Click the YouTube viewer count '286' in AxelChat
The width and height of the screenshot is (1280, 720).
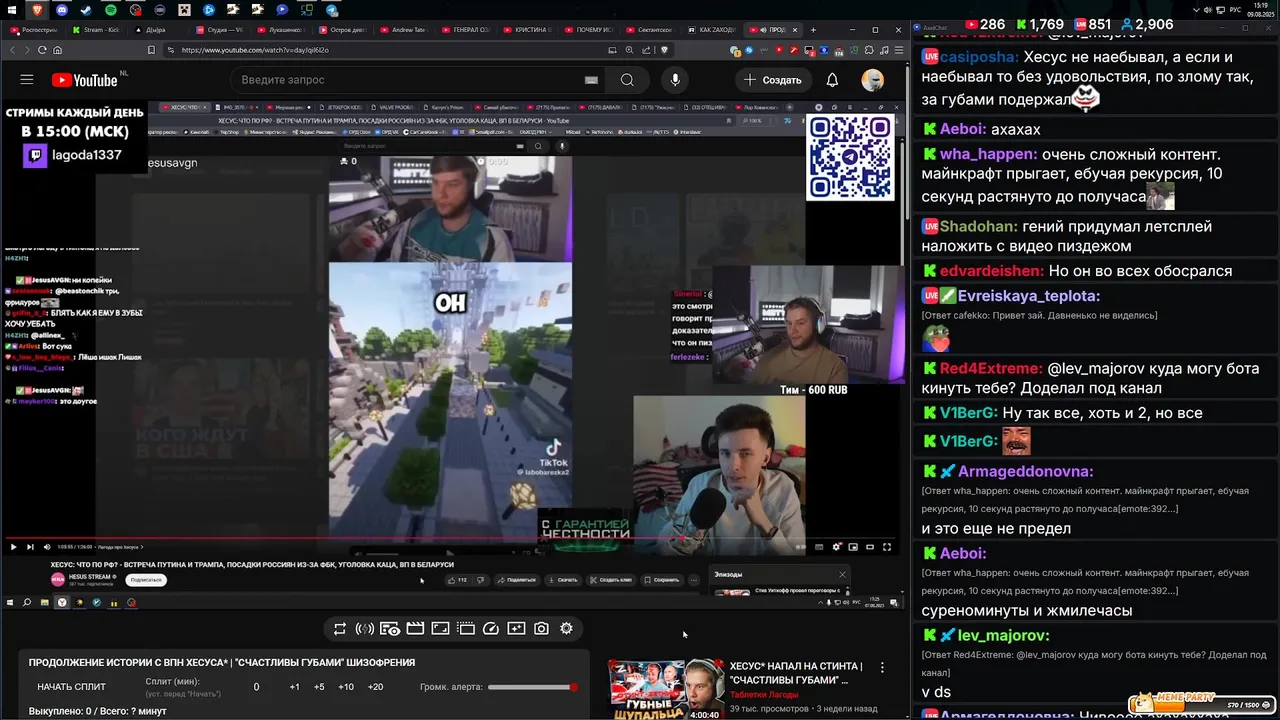click(984, 24)
